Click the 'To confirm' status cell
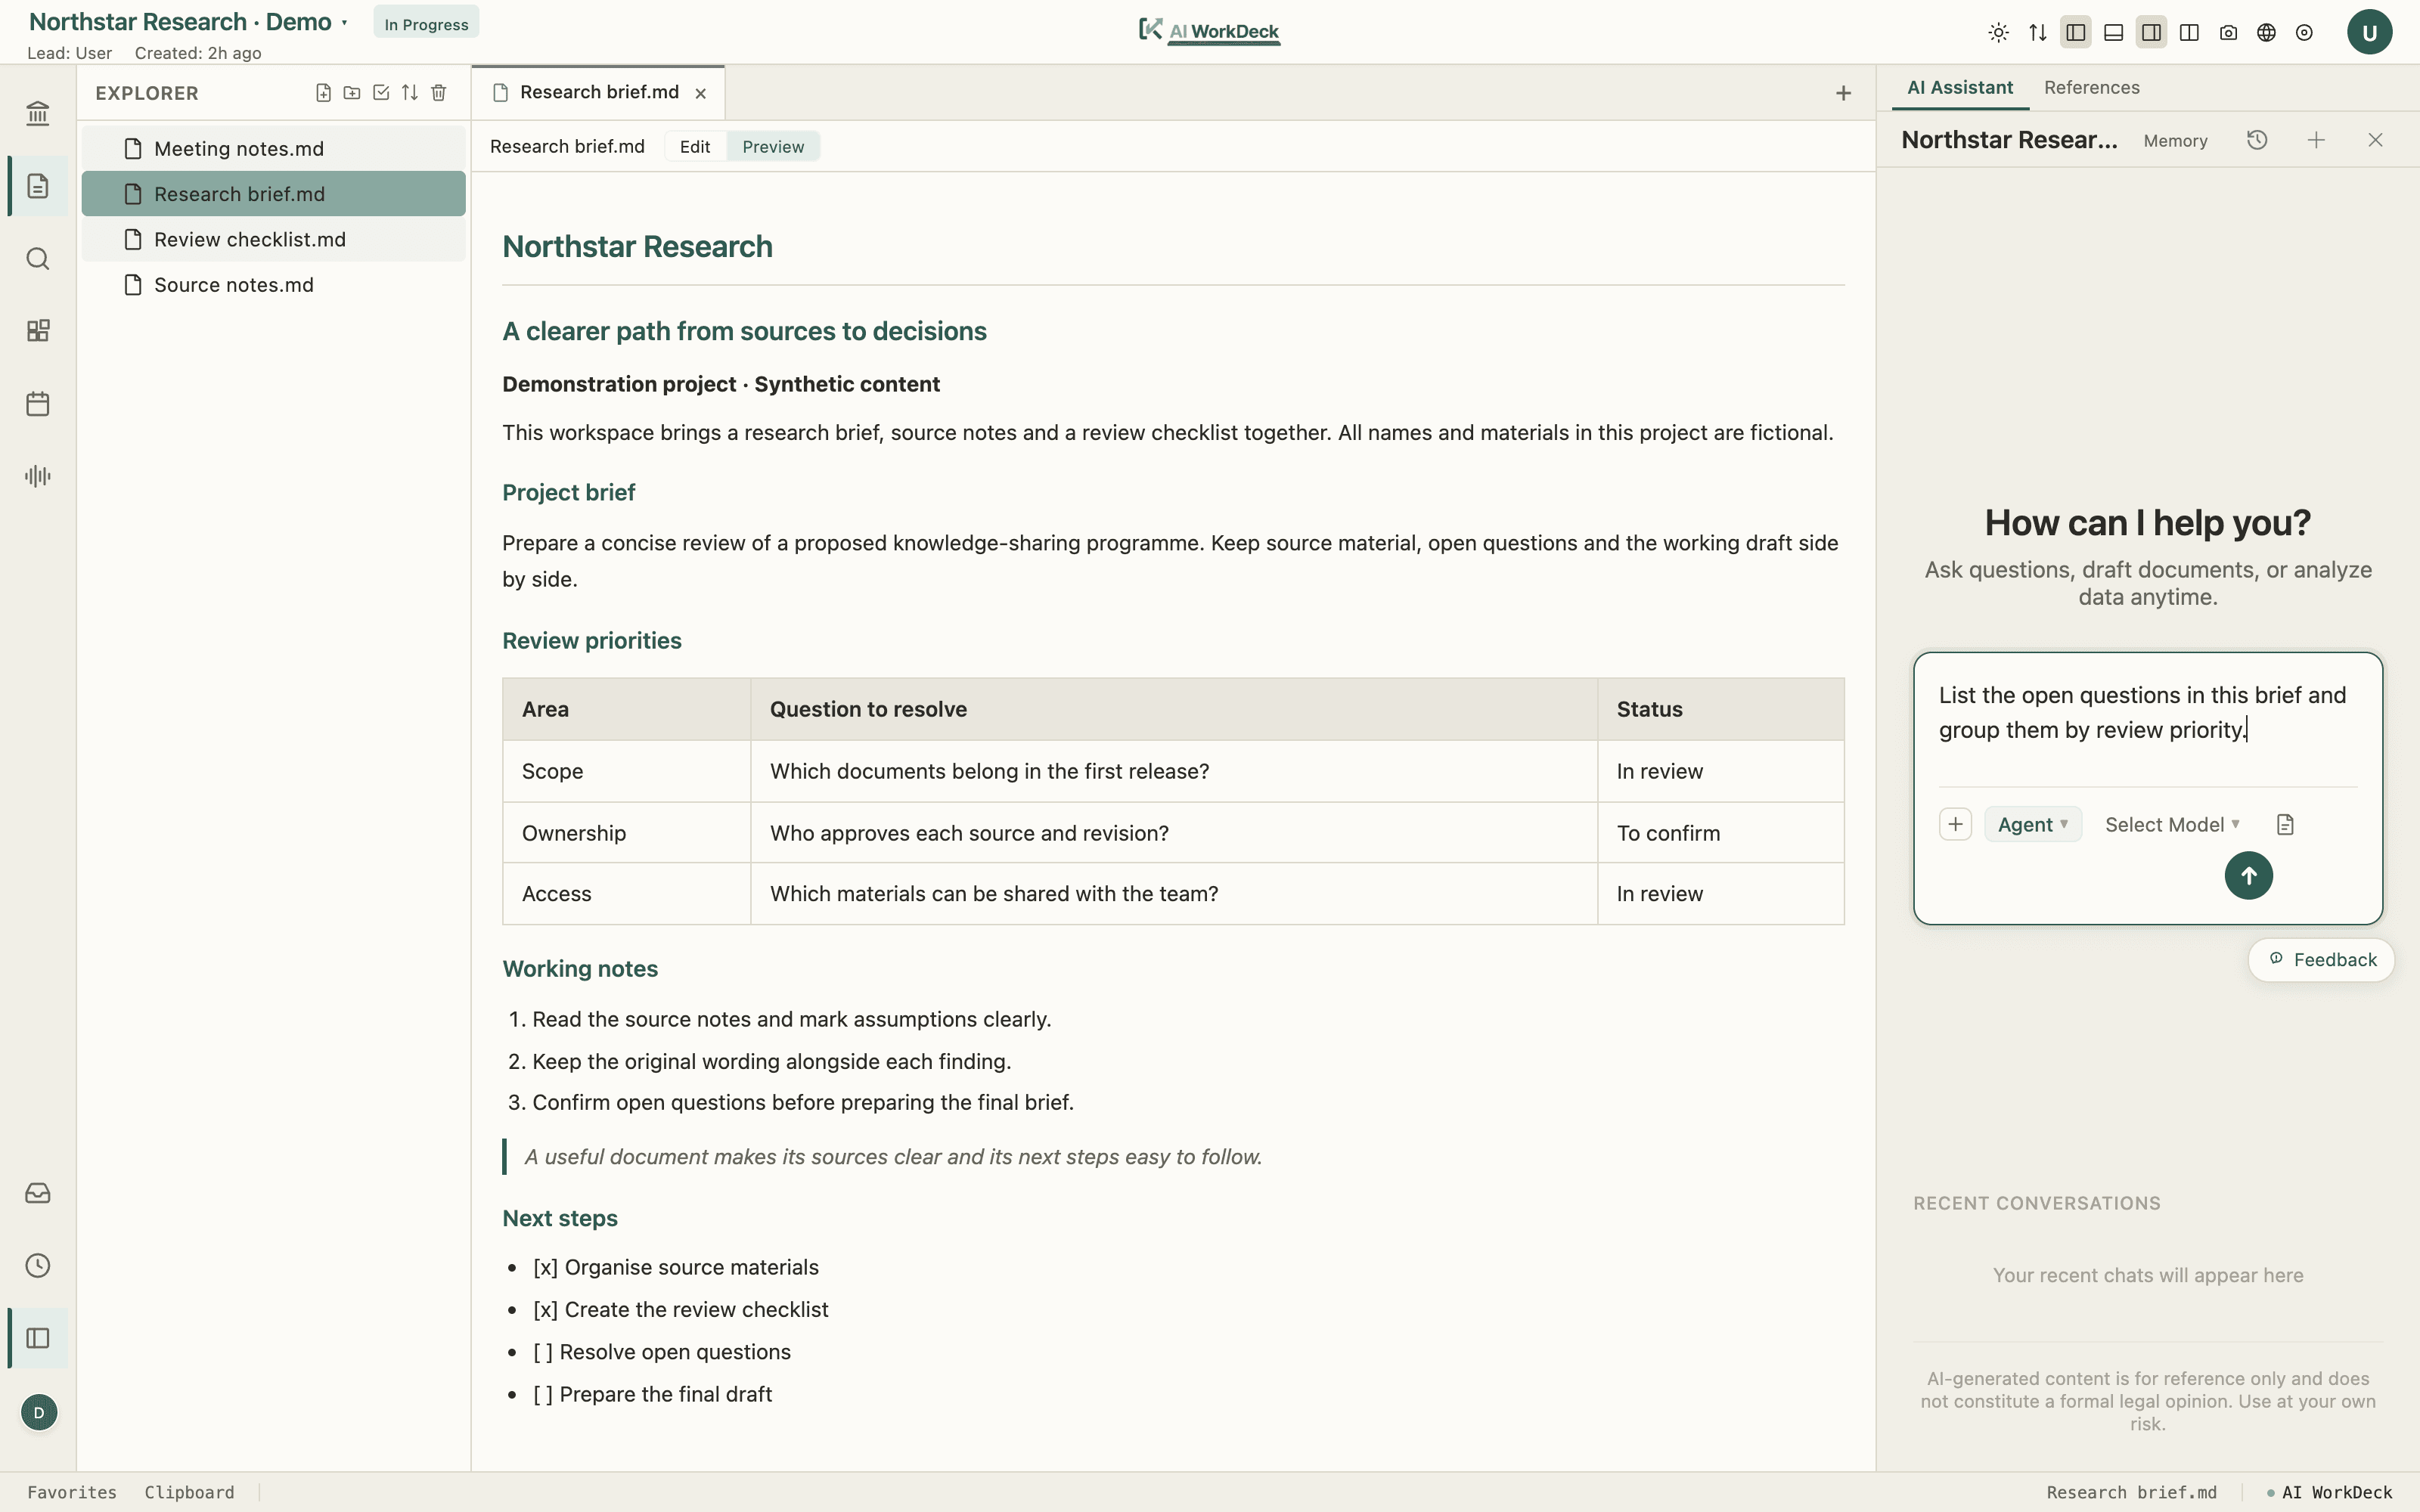2420x1512 pixels. coord(1721,833)
